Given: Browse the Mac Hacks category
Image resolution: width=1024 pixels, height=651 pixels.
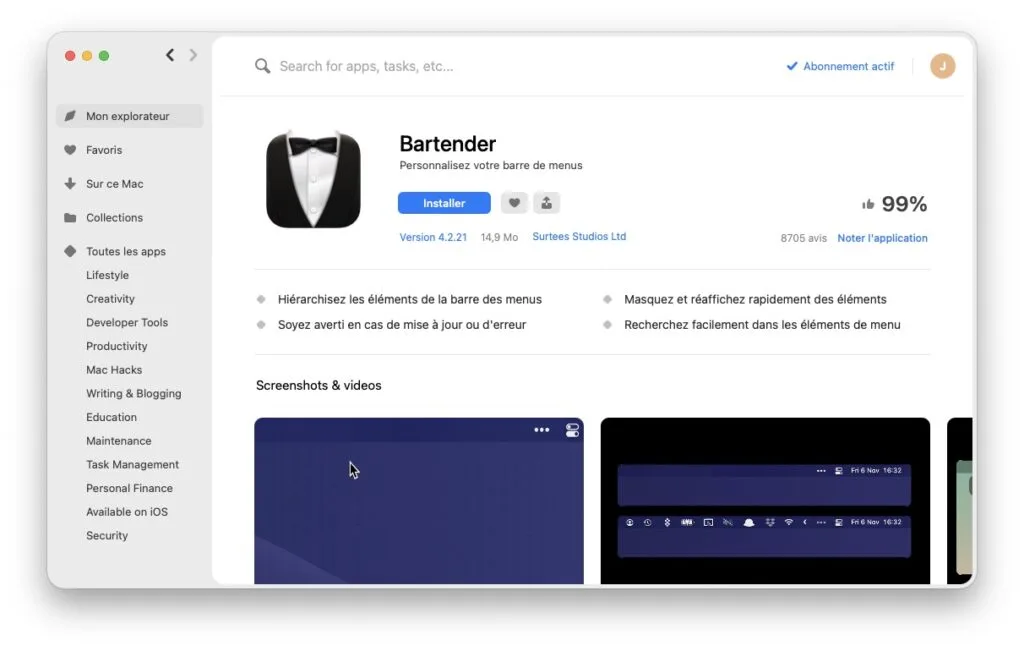Looking at the screenshot, I should coord(113,369).
